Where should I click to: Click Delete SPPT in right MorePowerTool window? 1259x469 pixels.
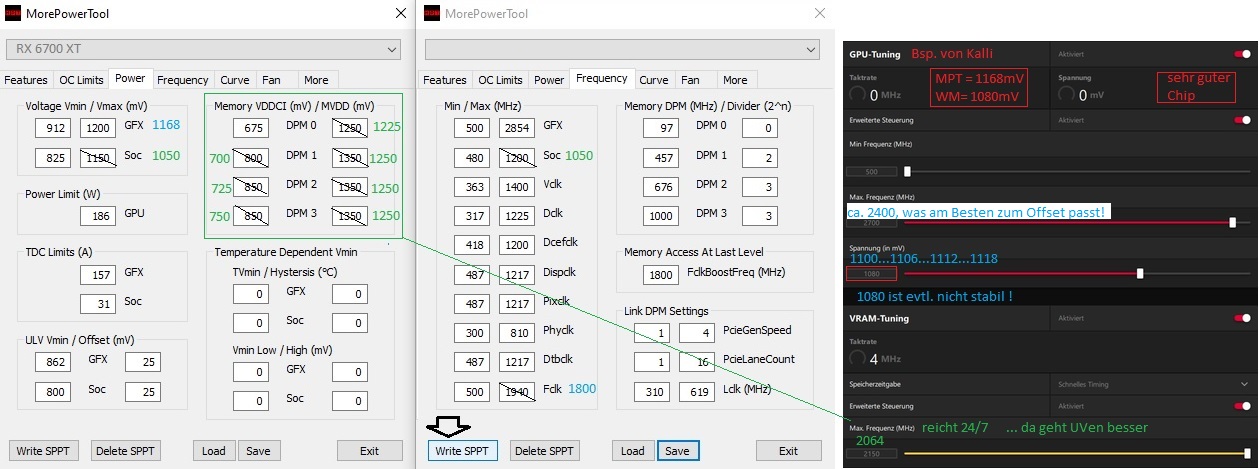[x=545, y=450]
